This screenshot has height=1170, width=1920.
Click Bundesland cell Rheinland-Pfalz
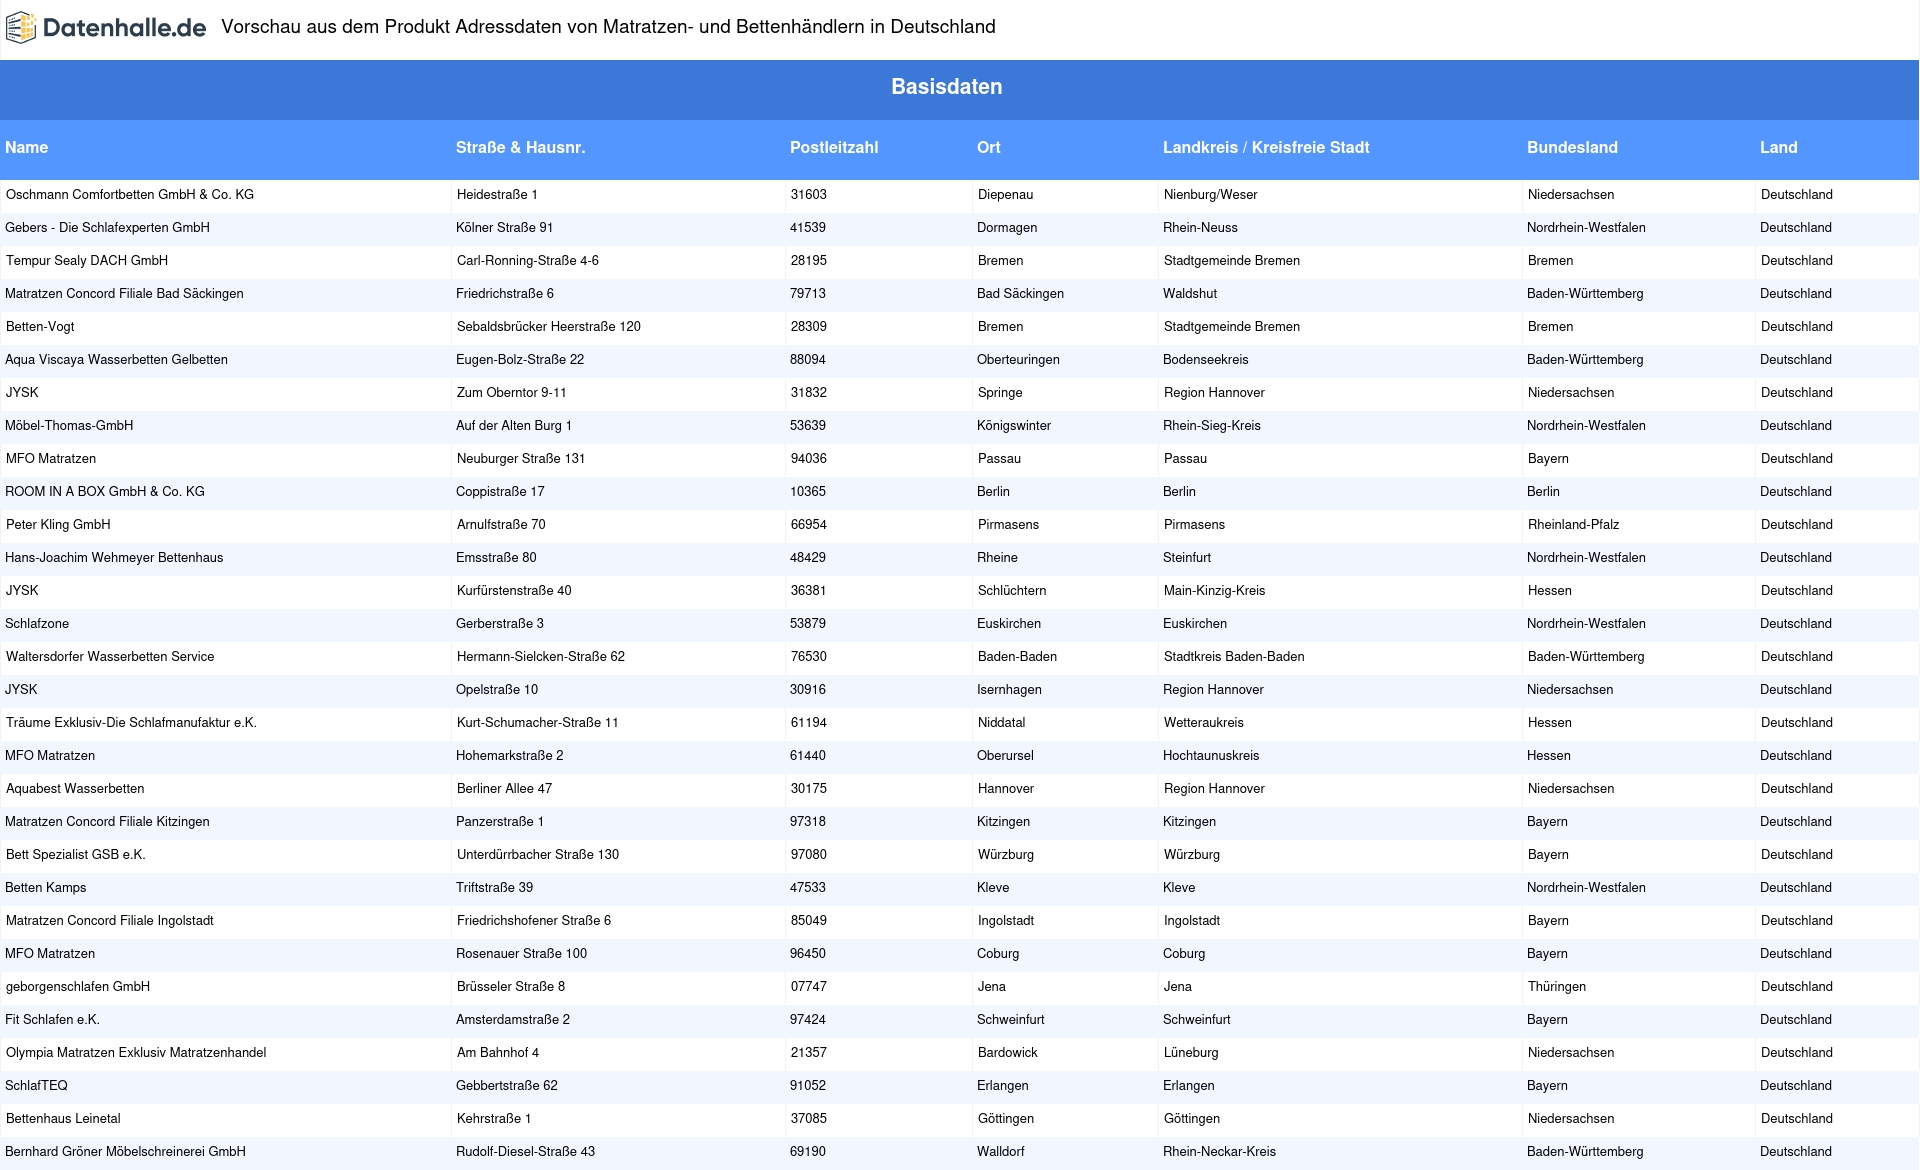point(1574,525)
